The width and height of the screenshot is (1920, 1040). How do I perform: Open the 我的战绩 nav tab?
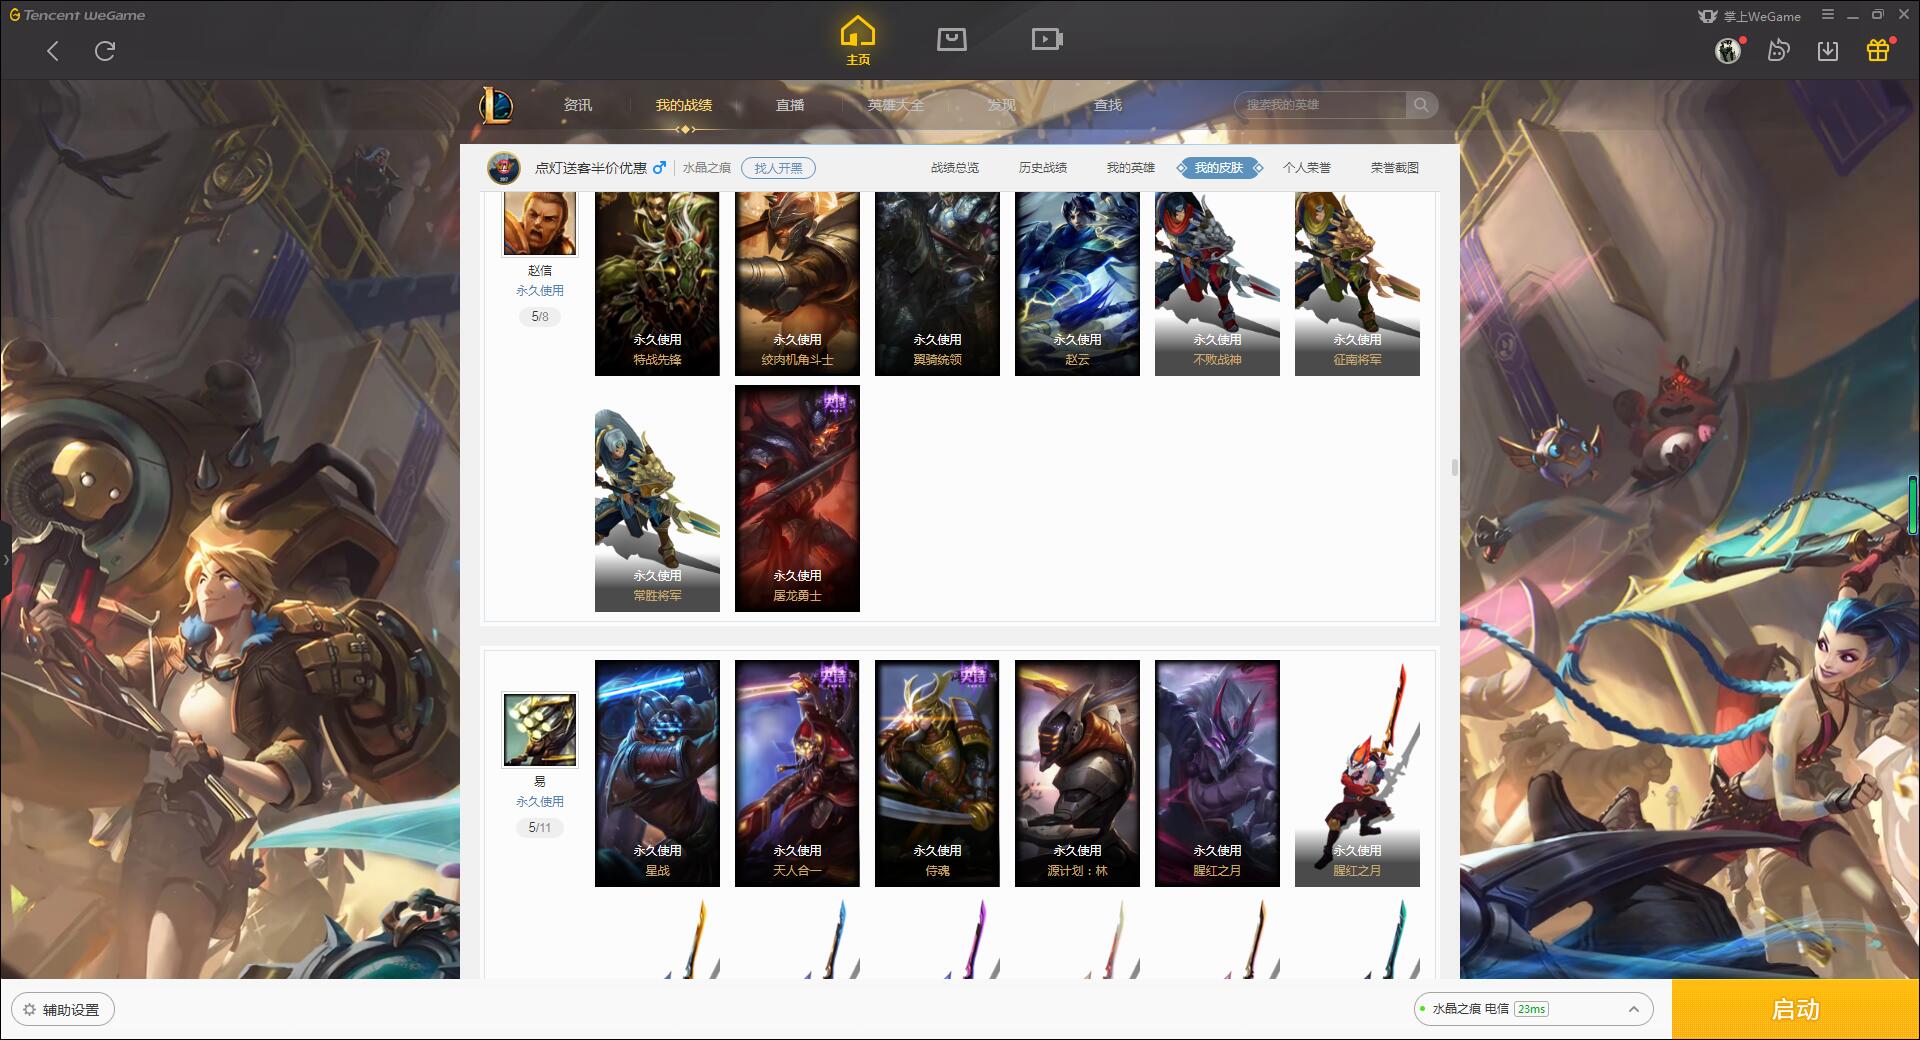(684, 105)
